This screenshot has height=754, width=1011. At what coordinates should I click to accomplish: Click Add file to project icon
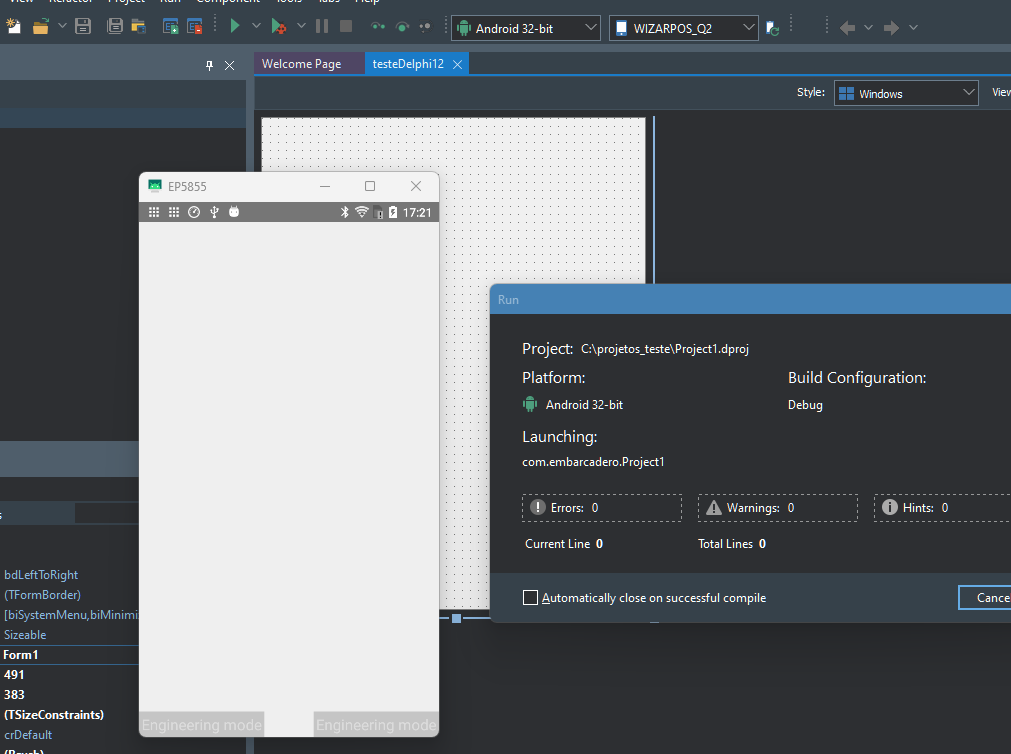point(171,26)
